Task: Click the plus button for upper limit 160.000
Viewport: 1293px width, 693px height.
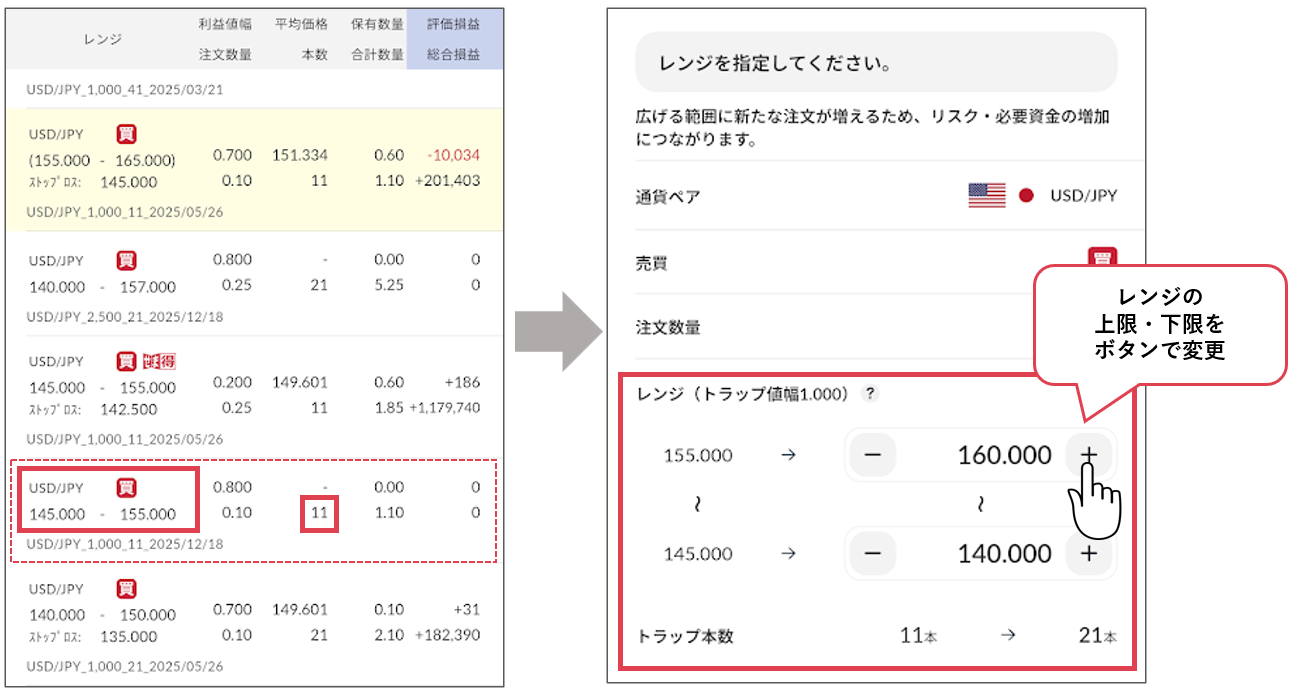Action: [1088, 455]
